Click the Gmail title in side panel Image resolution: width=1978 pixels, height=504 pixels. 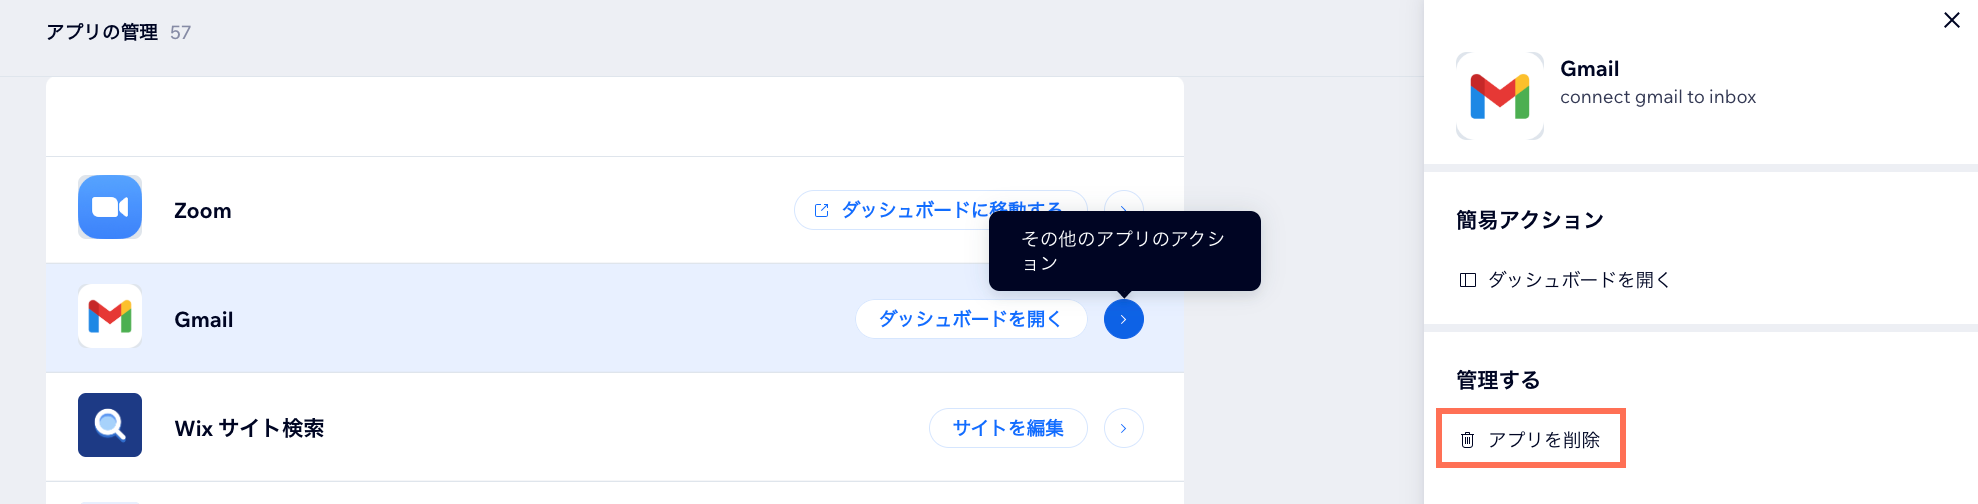(1589, 69)
